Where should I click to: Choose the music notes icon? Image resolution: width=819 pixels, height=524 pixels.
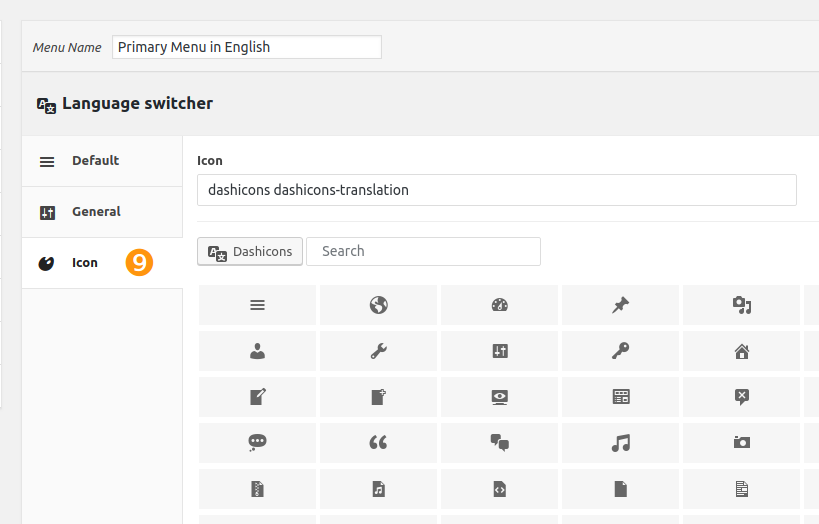coord(621,443)
